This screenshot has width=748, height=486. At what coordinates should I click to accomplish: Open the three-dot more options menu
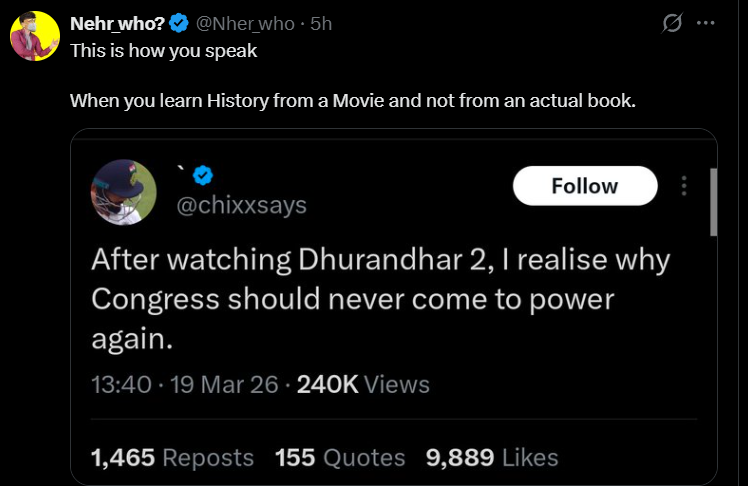[x=706, y=22]
